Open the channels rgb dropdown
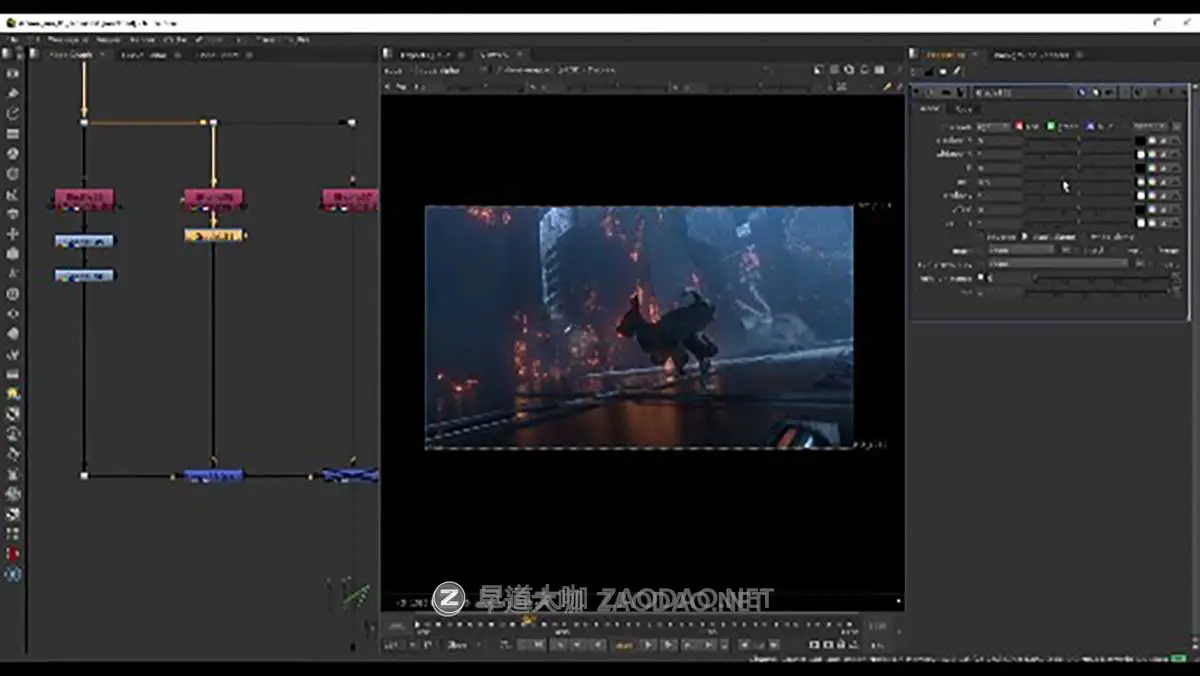1200x676 pixels. (x=994, y=127)
